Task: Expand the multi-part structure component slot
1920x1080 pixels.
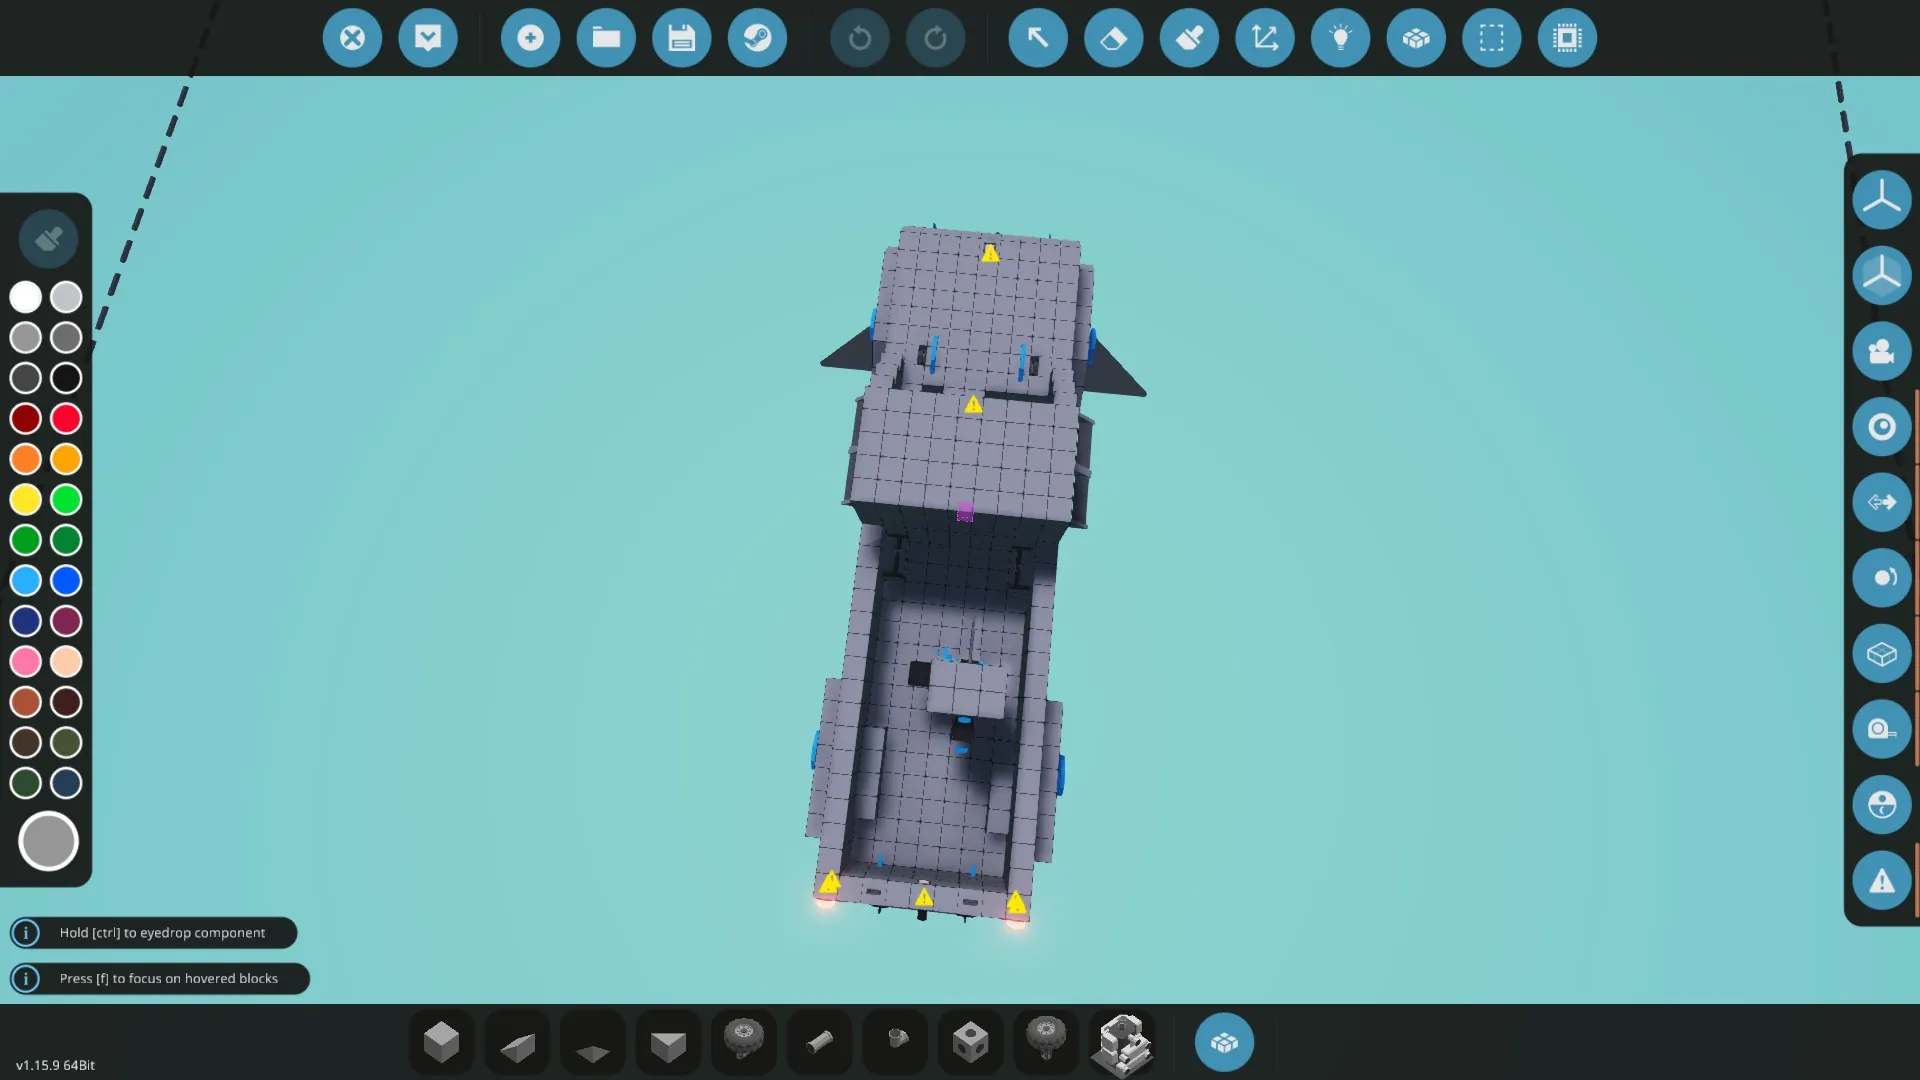Action: point(1122,1043)
